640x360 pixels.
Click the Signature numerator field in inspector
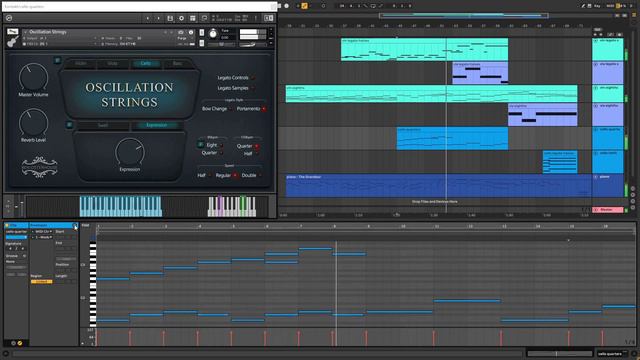(x=10, y=249)
